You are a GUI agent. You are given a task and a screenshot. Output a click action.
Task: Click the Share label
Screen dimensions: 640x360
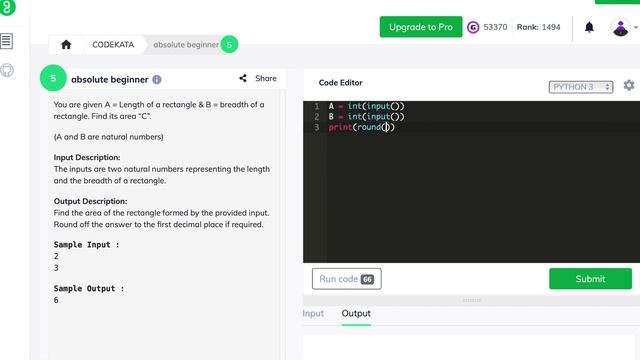[x=266, y=78]
